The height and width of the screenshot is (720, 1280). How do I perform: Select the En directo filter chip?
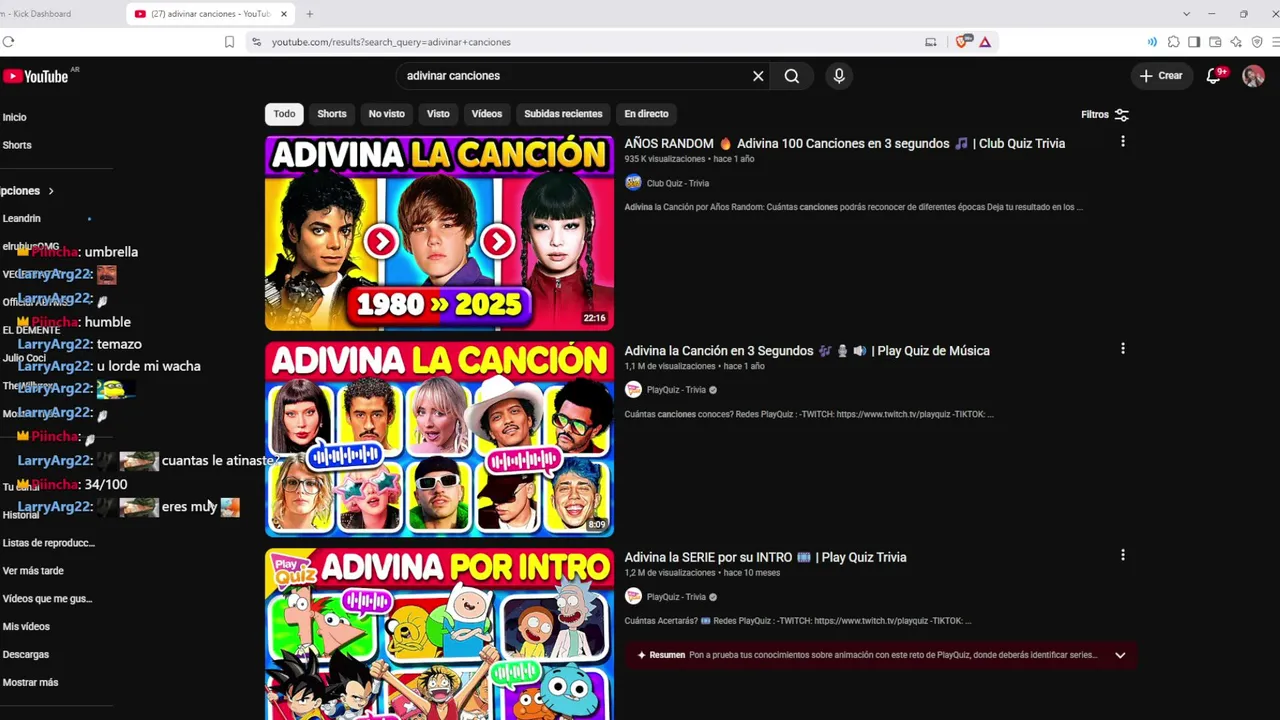click(646, 114)
